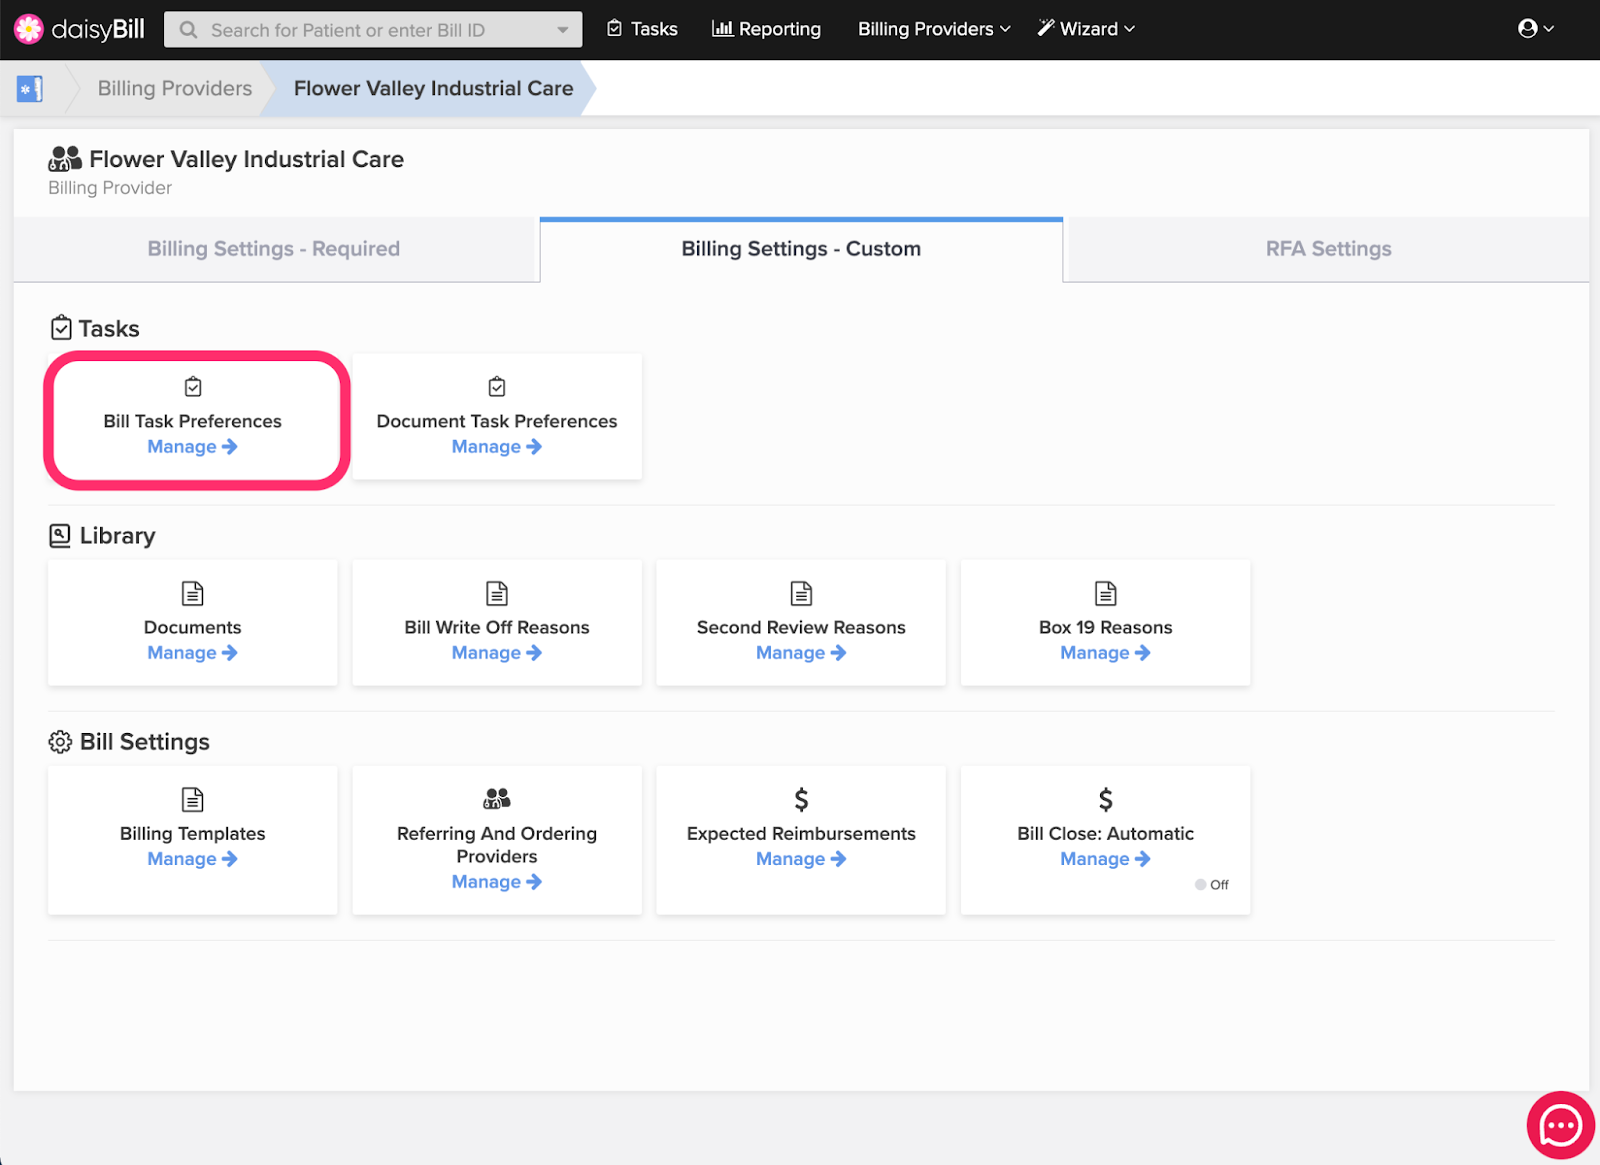Focus the Search for Patient or Bill ID field

[373, 30]
